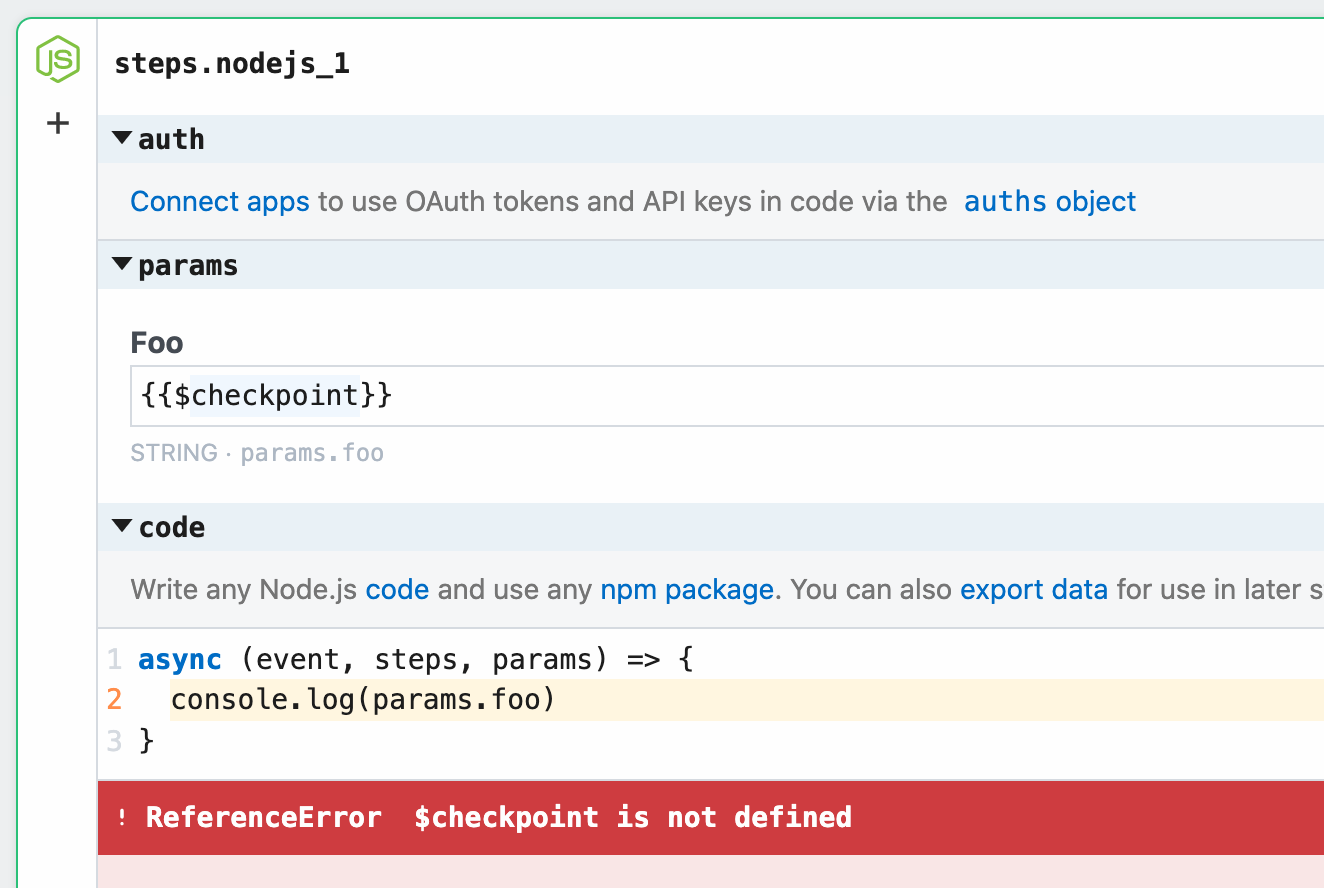Collapse the auth section triangle
Image resolution: width=1324 pixels, height=888 pixels.
pyautogui.click(x=122, y=138)
